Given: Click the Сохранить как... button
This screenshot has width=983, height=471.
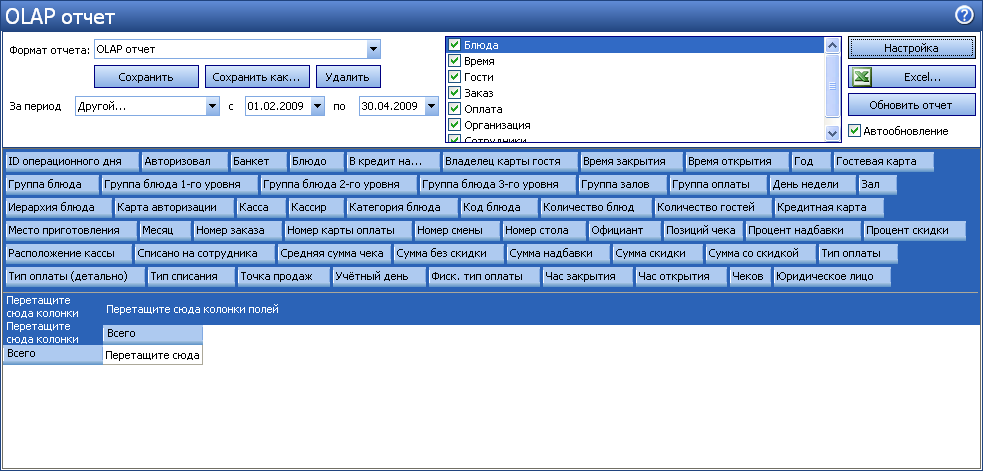Looking at the screenshot, I should click(257, 77).
